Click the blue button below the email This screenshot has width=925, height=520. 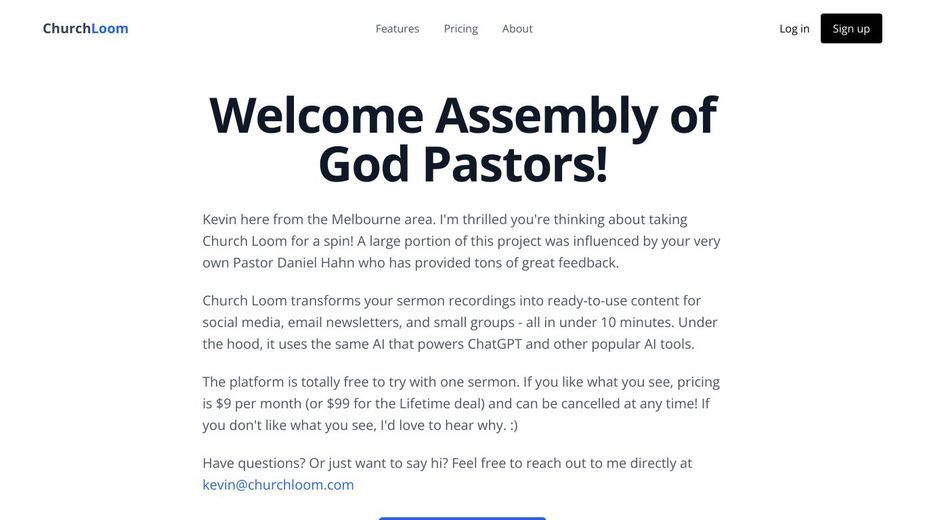click(x=462, y=518)
